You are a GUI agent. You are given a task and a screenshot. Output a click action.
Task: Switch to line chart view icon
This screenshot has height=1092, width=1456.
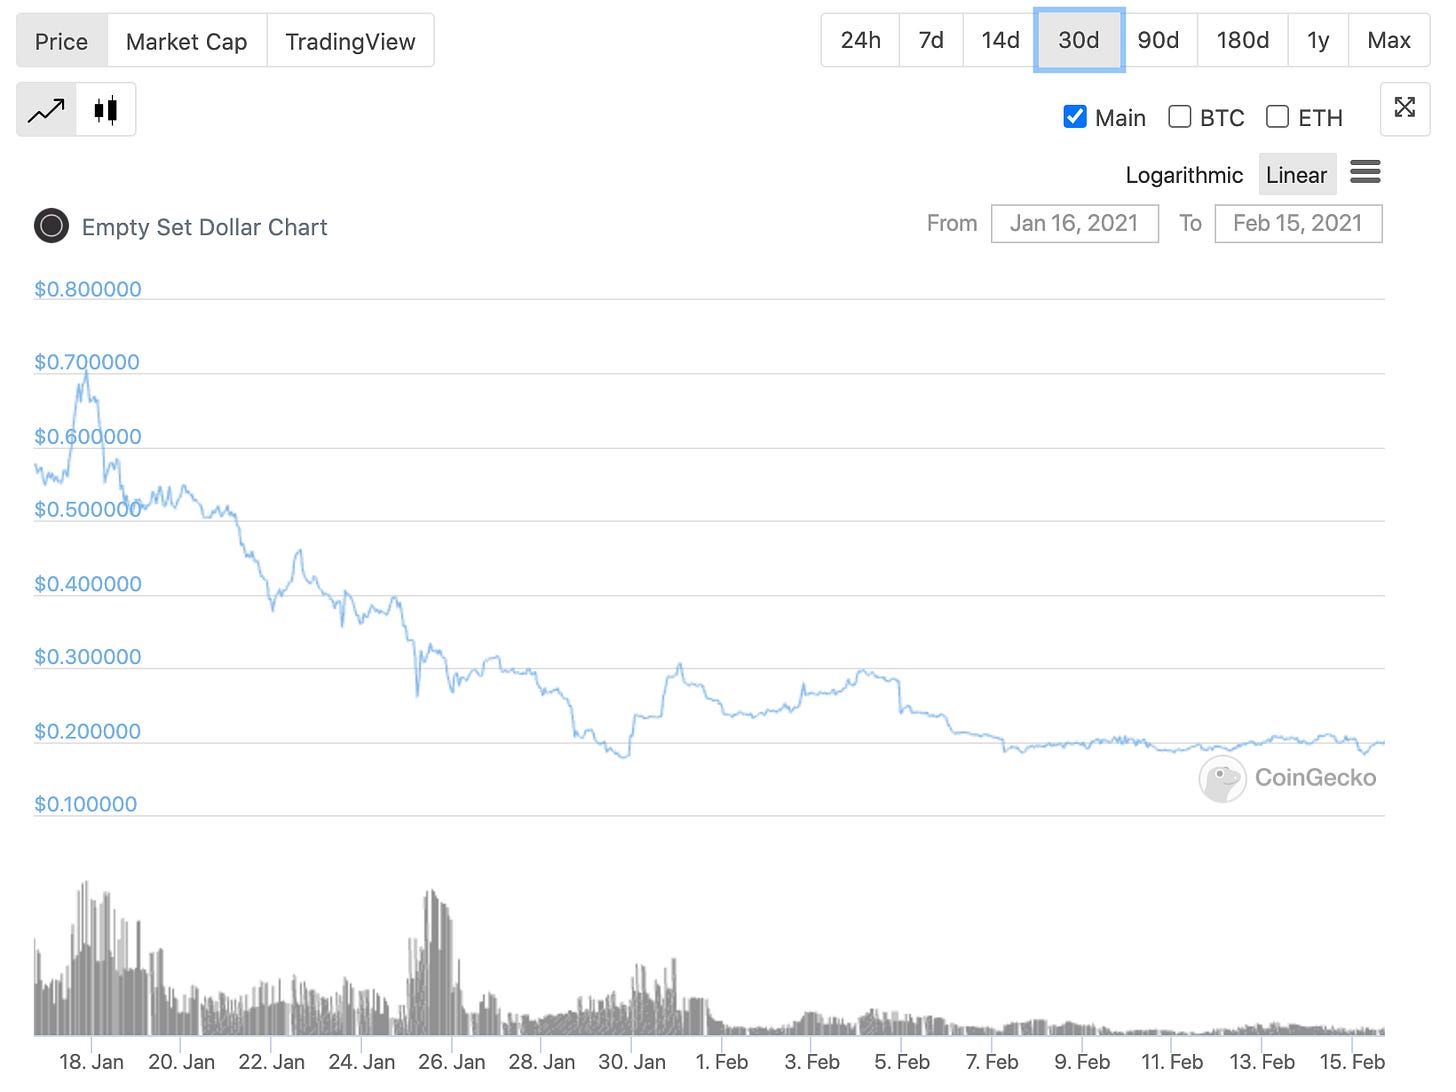[46, 110]
